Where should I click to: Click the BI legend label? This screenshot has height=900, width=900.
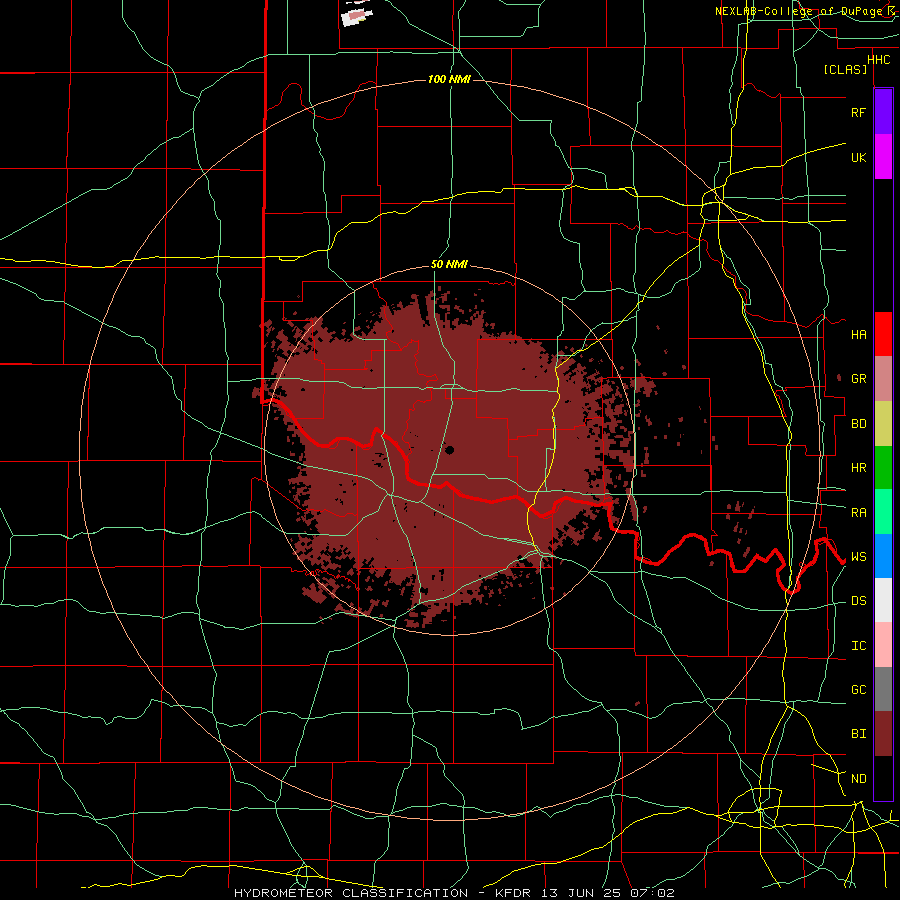858,734
